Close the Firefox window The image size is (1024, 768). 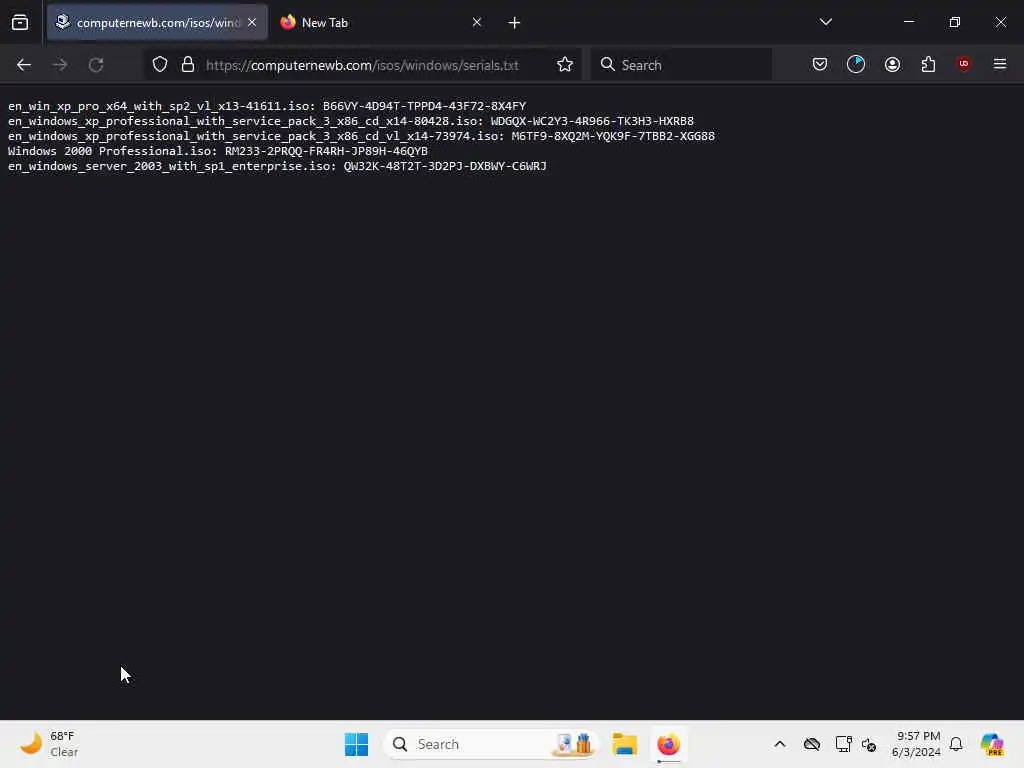[x=1000, y=22]
